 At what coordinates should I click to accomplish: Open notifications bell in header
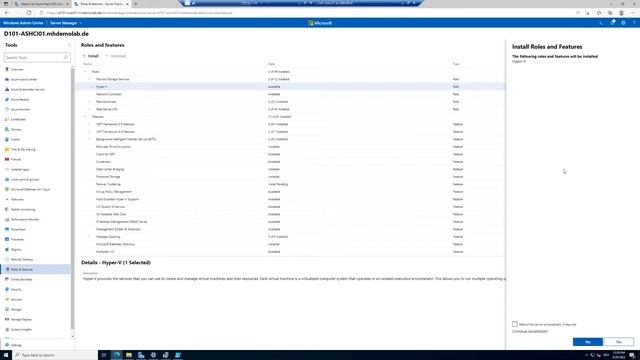(x=613, y=23)
